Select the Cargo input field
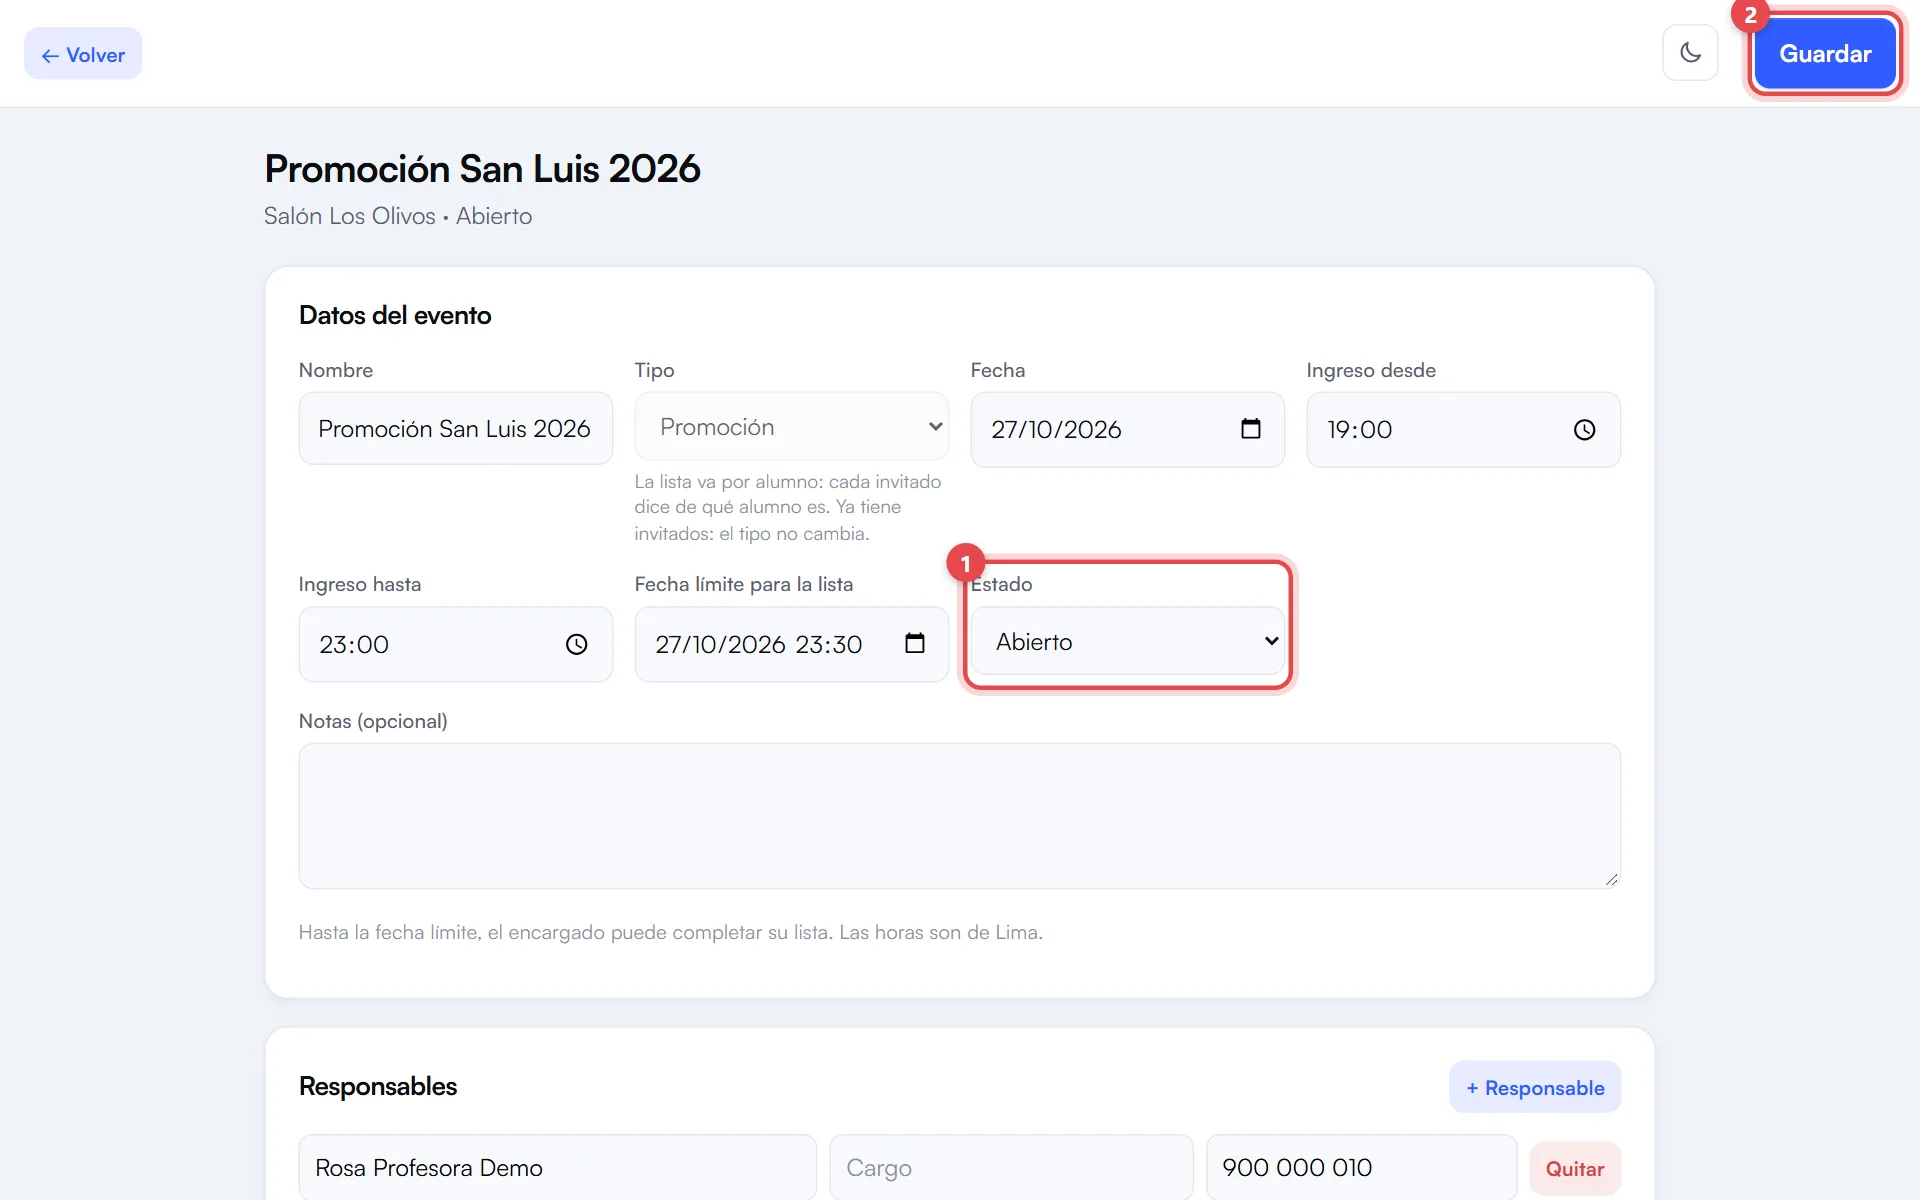The image size is (1920, 1200). pyautogui.click(x=1011, y=1167)
